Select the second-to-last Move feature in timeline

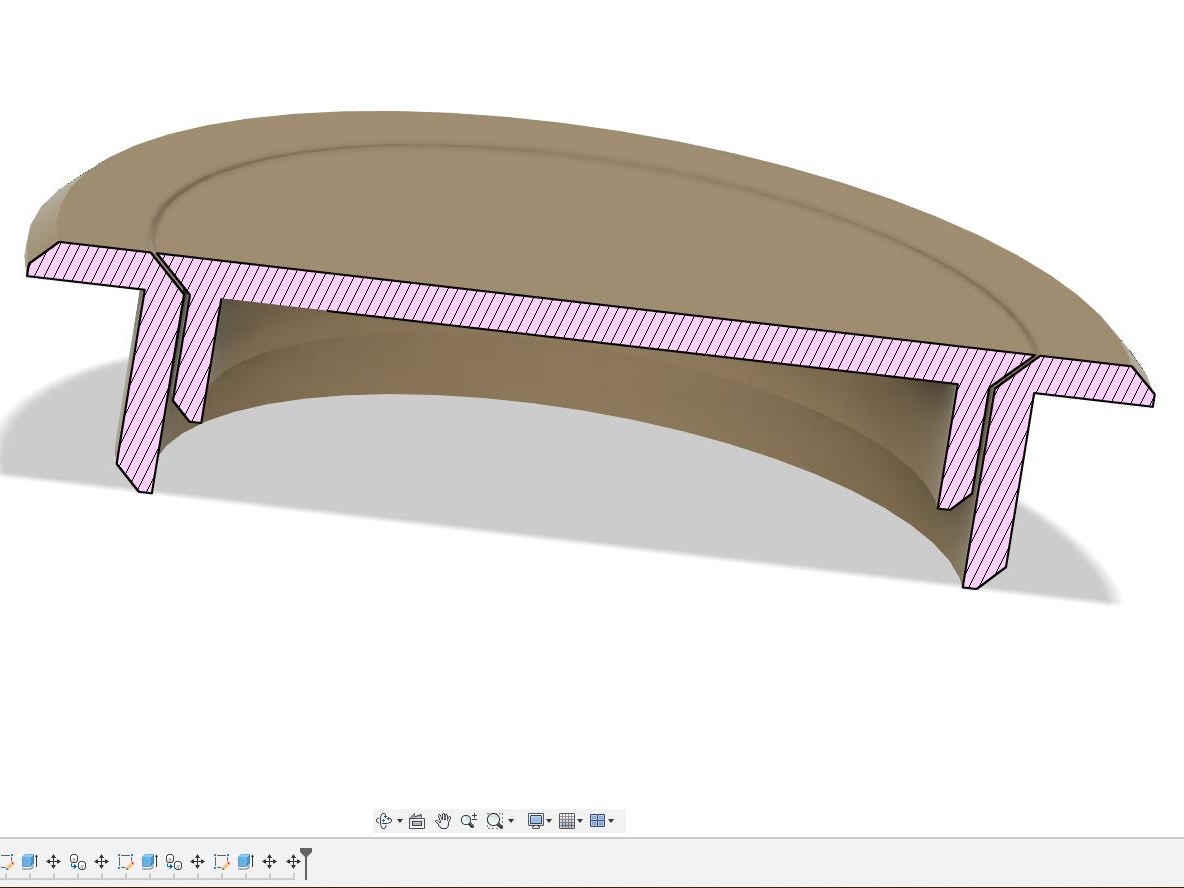click(x=270, y=862)
